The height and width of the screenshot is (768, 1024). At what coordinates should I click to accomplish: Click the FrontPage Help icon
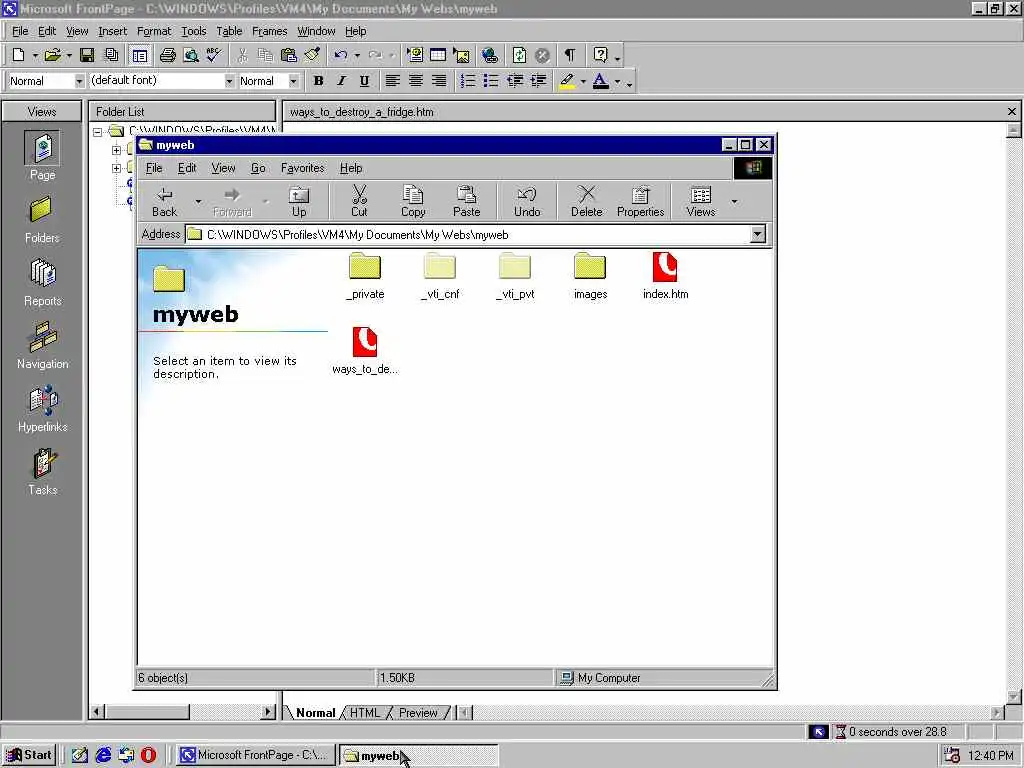click(x=601, y=56)
